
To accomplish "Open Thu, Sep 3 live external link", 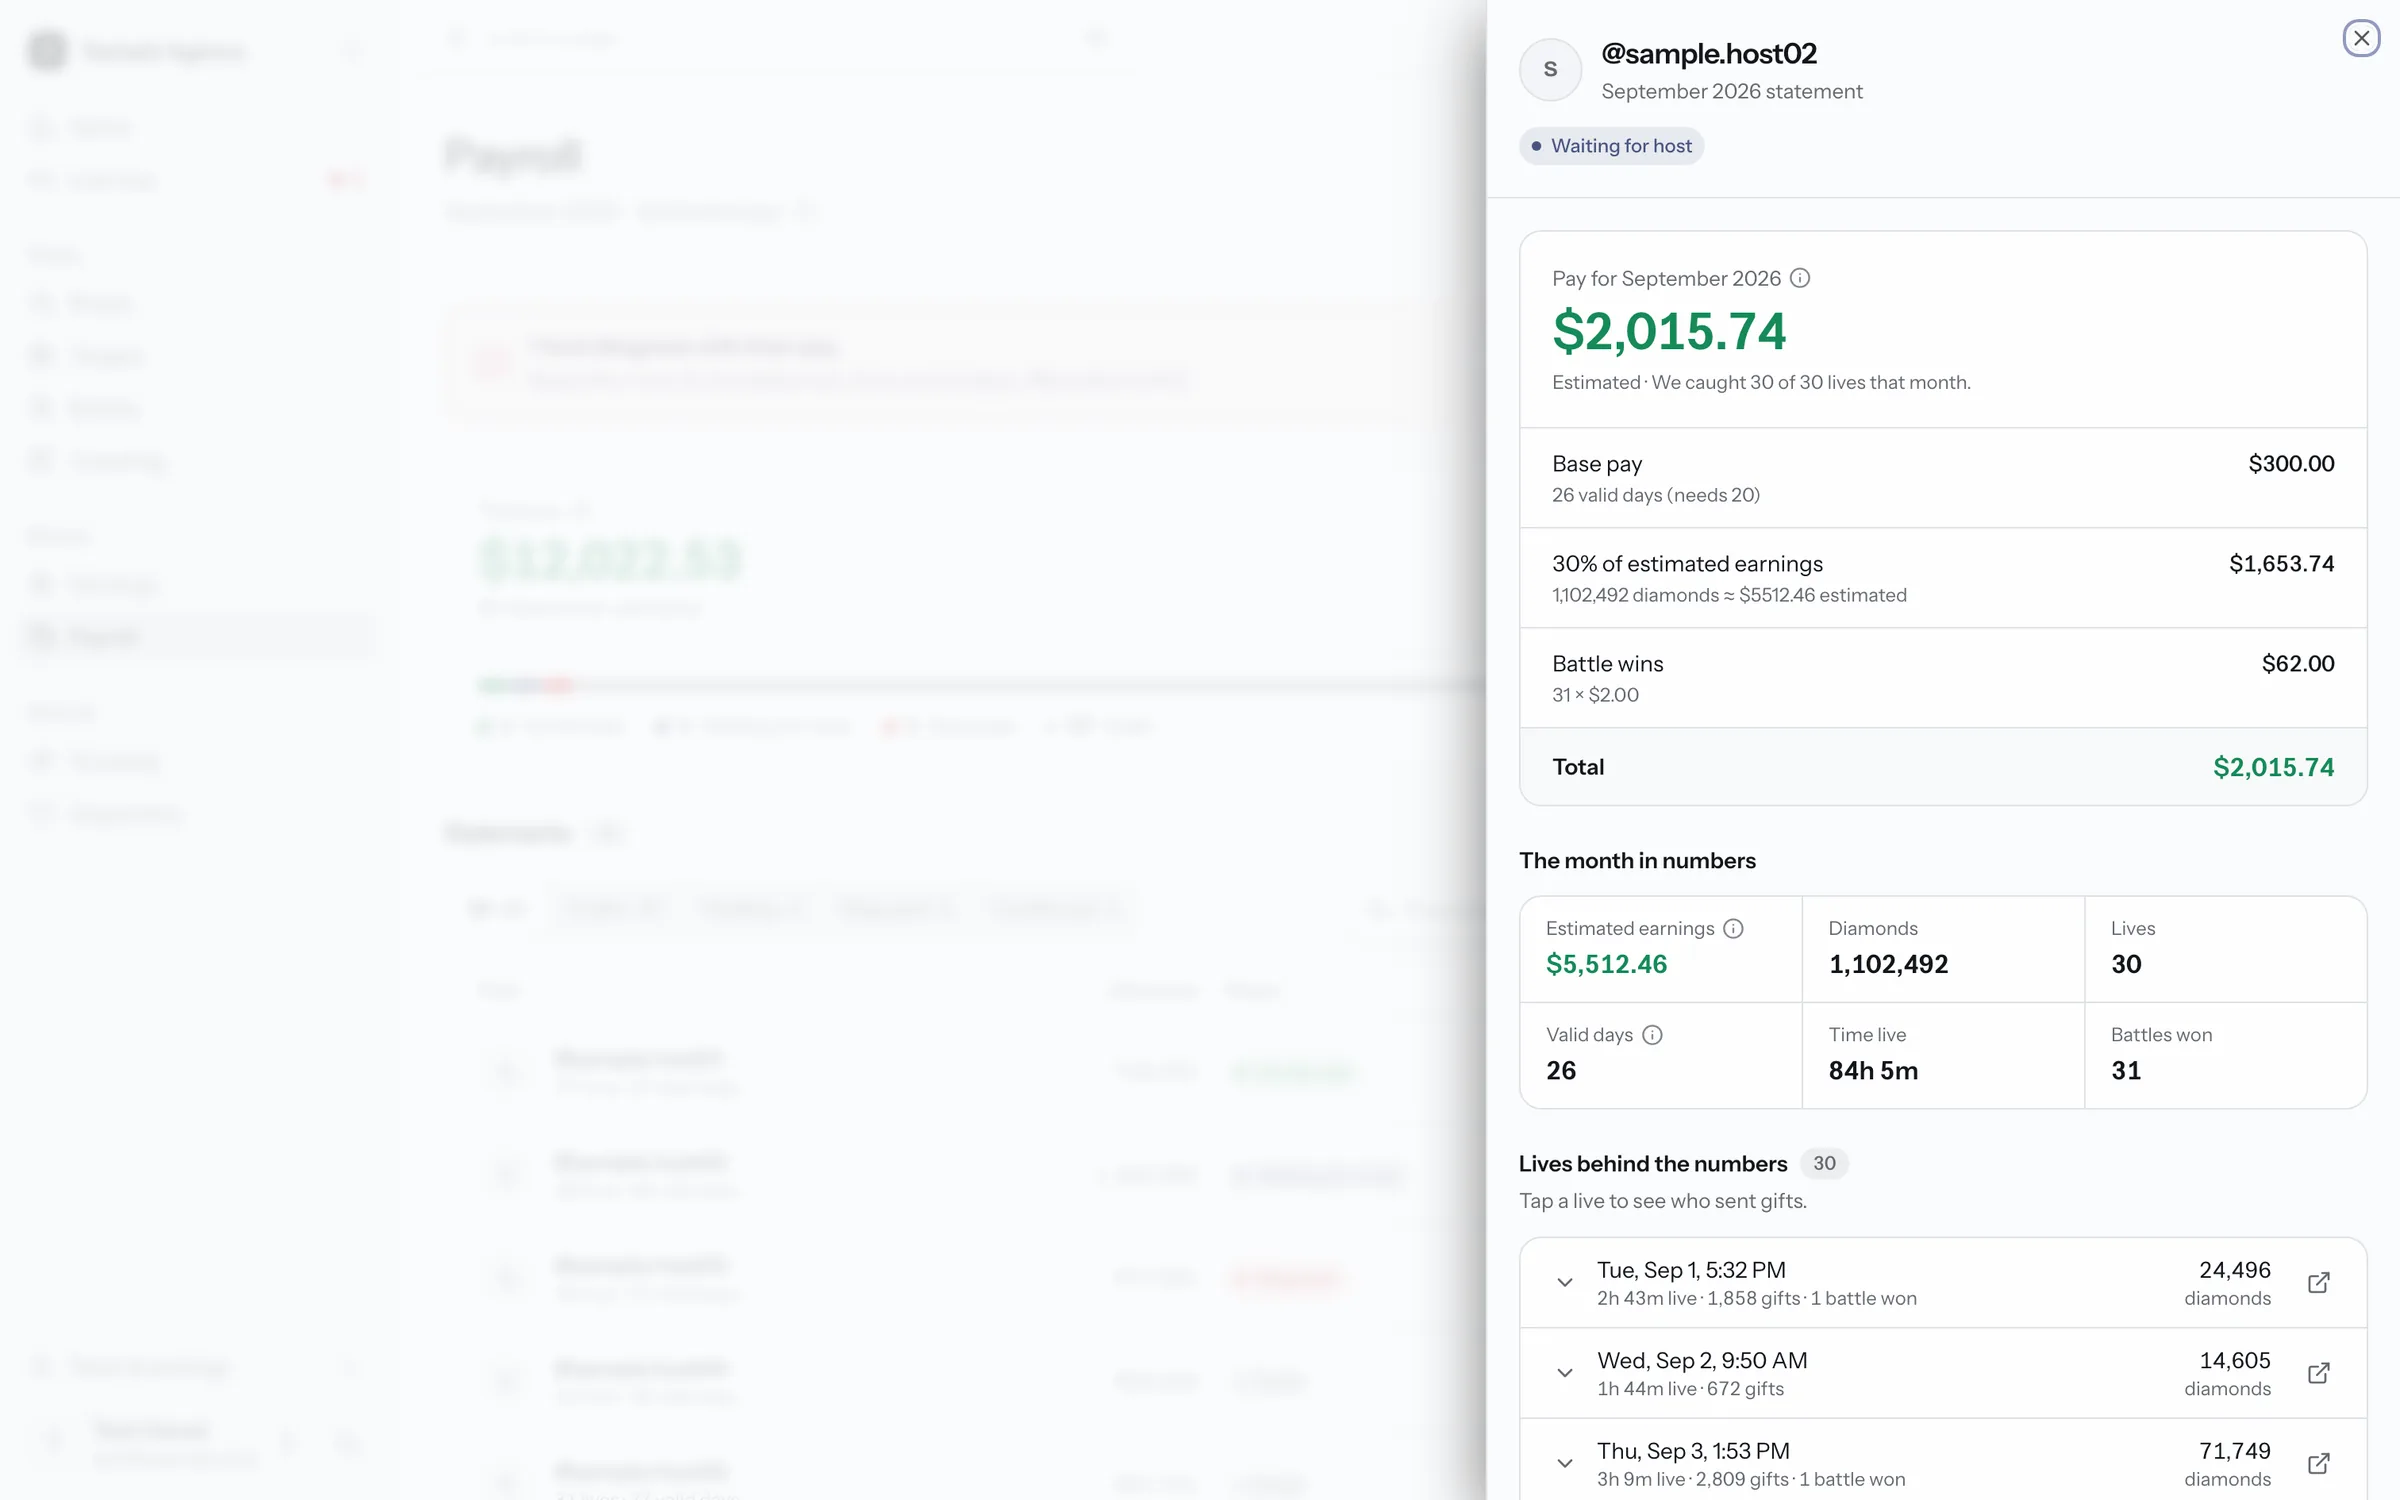I will (x=2318, y=1463).
